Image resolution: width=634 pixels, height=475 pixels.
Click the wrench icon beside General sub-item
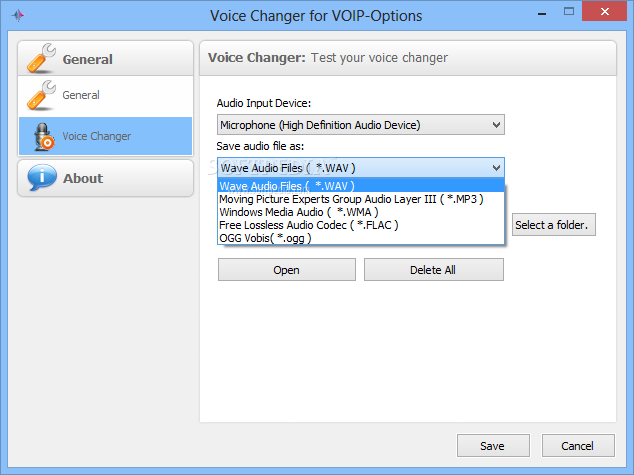(x=41, y=95)
